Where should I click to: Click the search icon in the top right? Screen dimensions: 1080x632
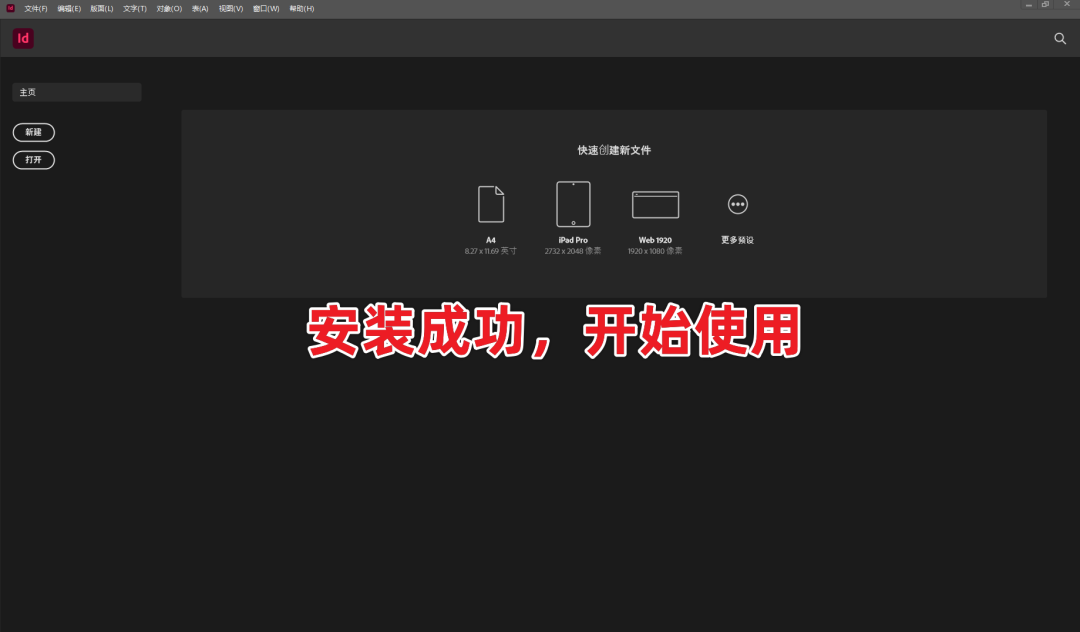coord(1060,39)
